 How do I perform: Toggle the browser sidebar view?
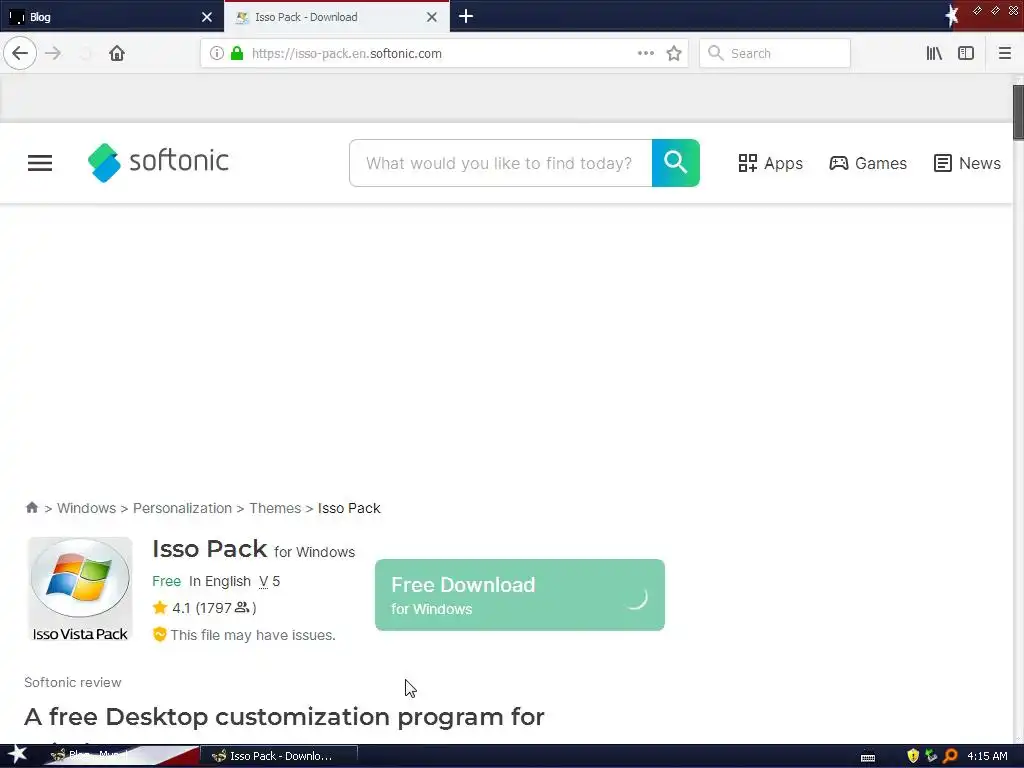tap(966, 54)
